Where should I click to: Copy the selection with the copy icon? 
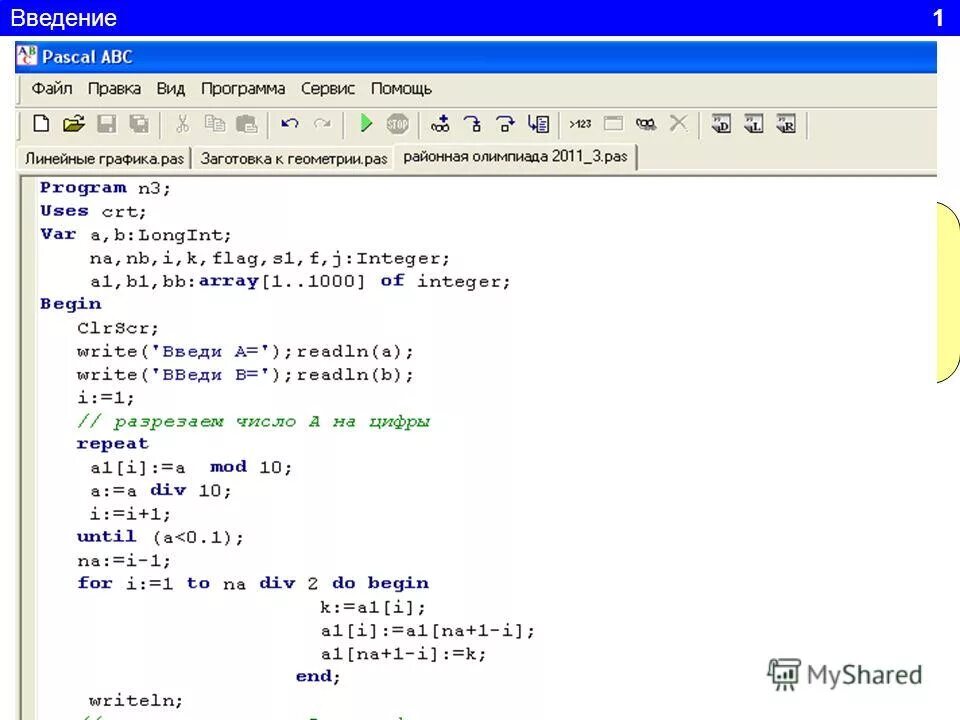[214, 124]
